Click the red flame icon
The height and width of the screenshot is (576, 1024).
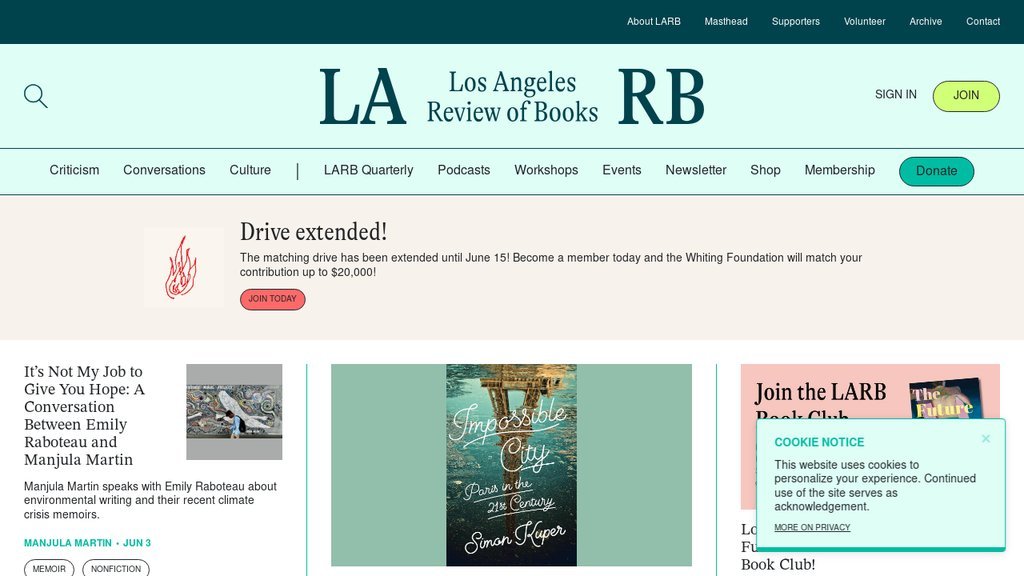181,267
